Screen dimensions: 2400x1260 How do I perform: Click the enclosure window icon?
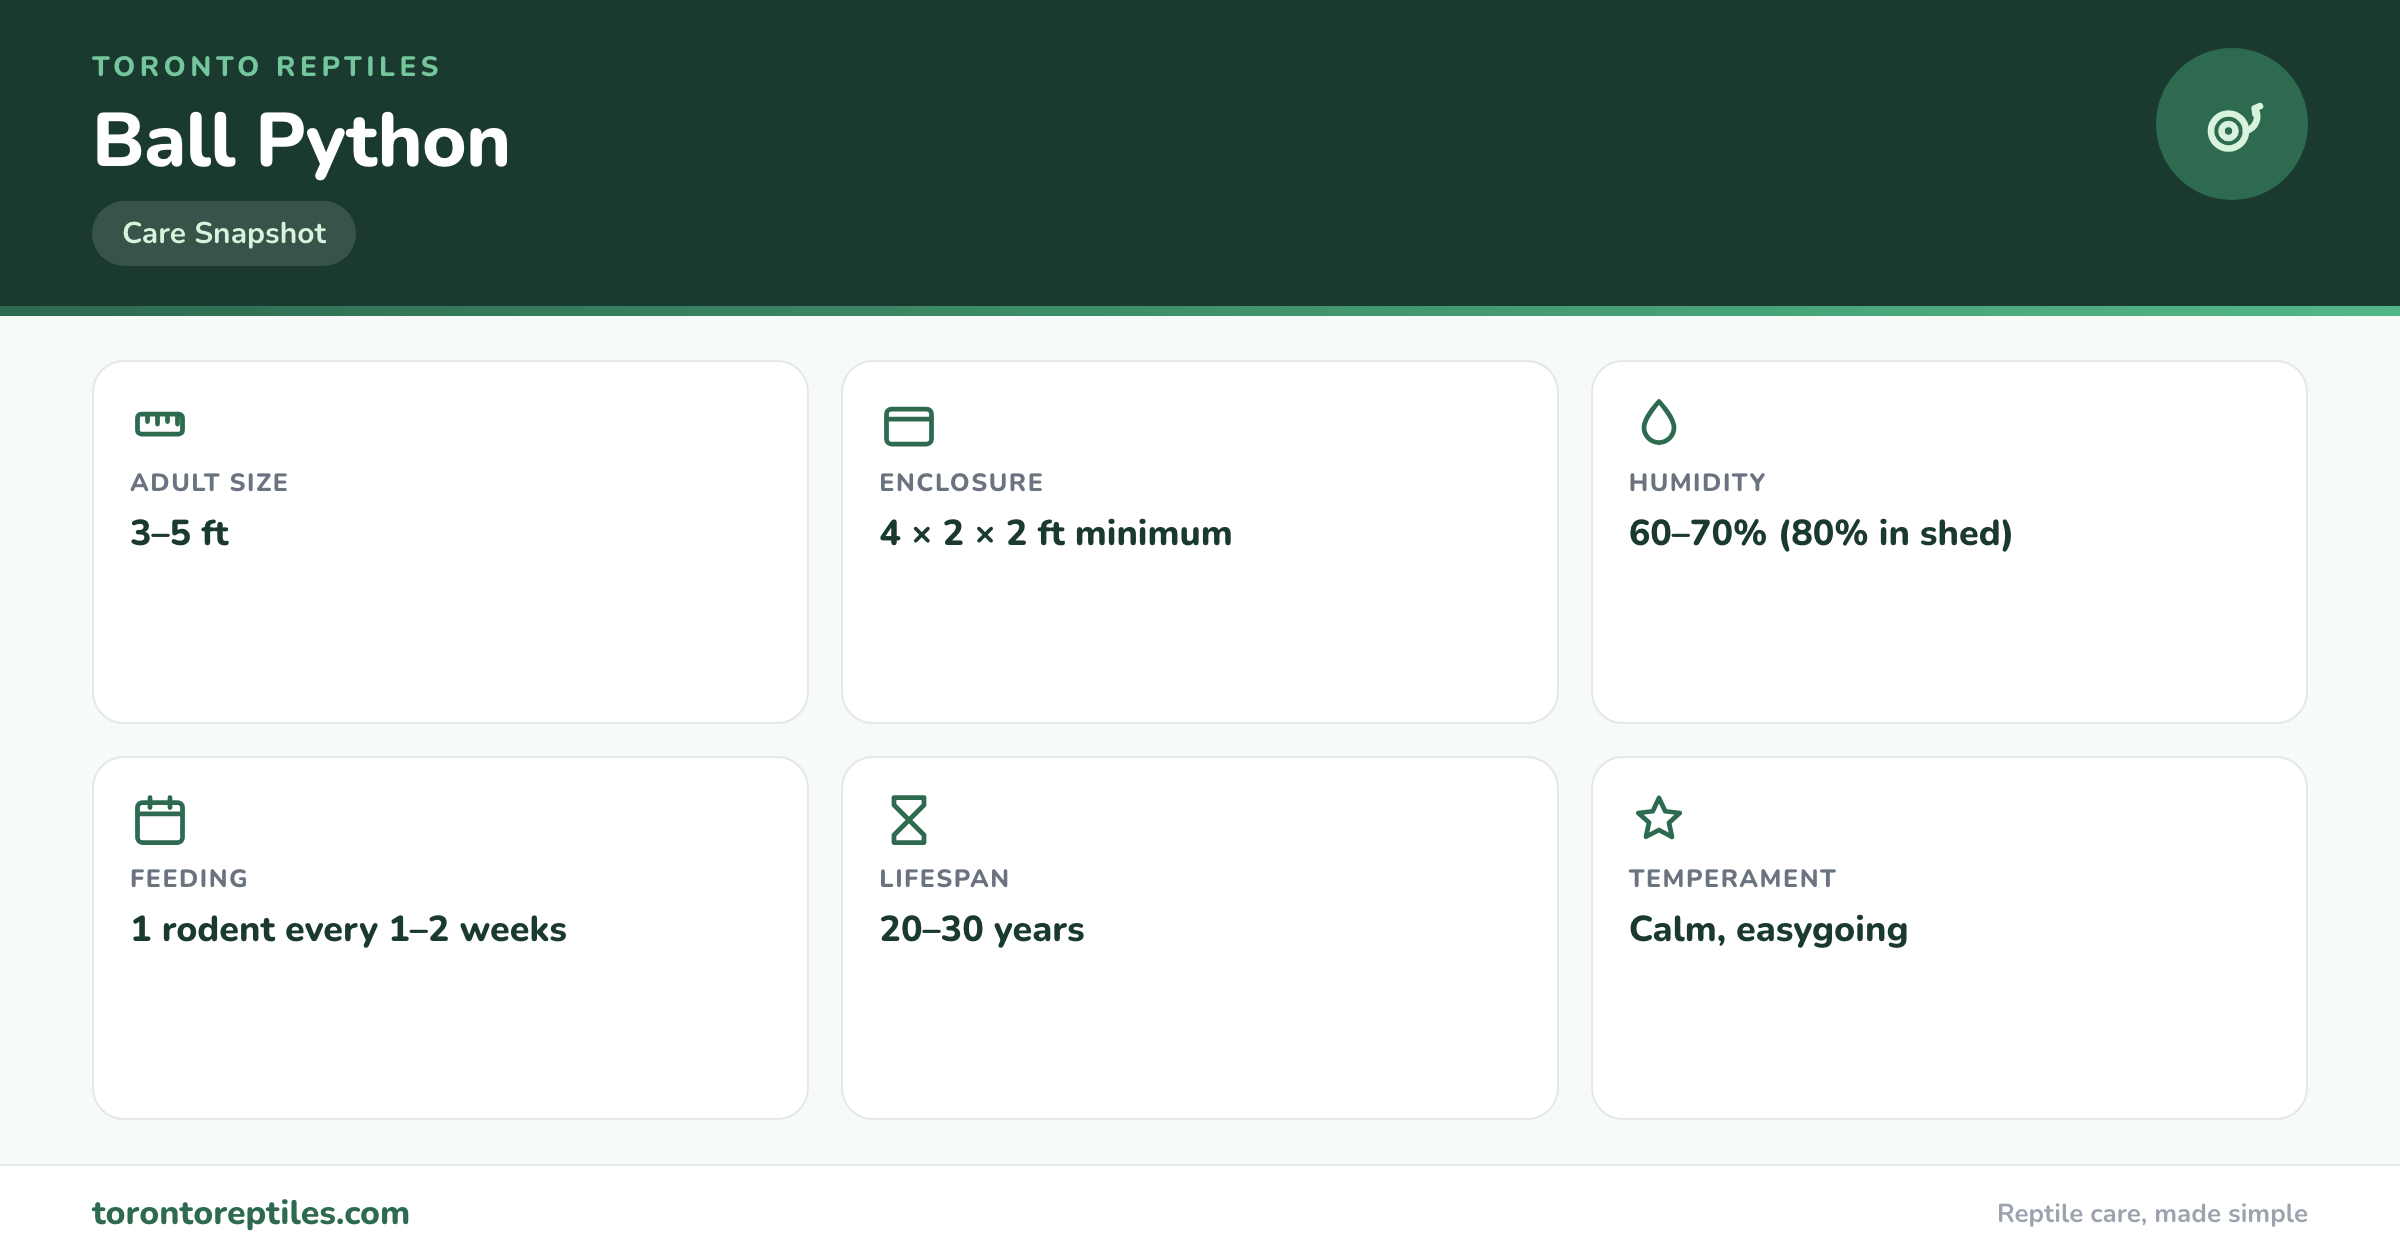click(908, 426)
